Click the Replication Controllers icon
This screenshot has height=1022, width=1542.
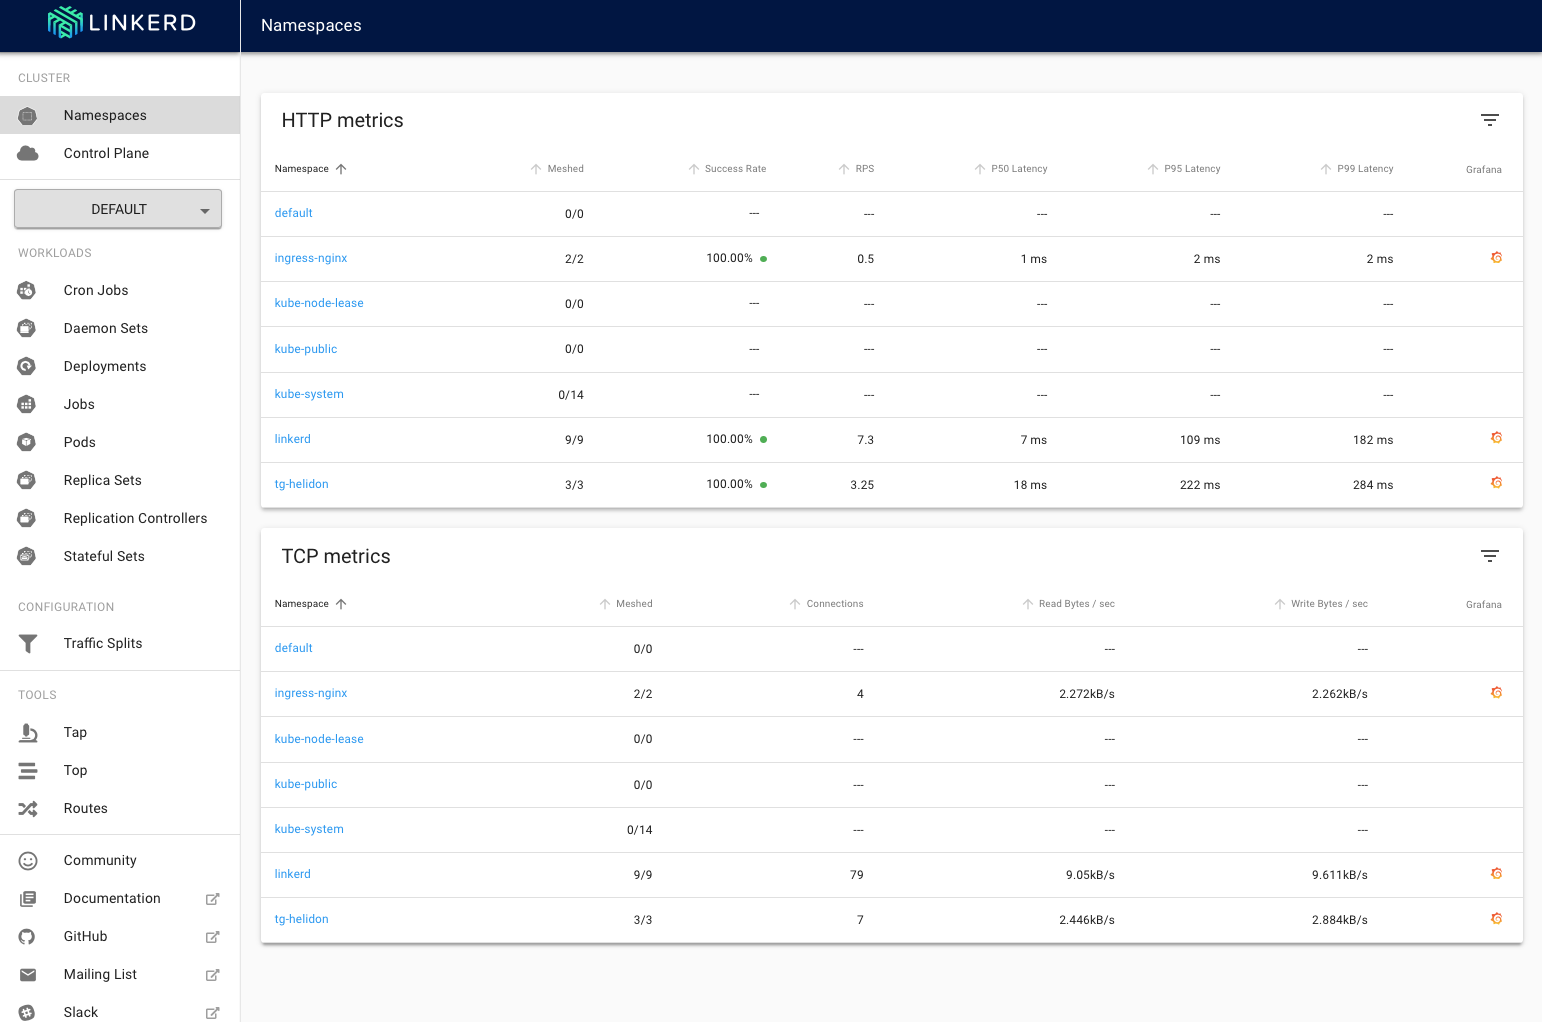27,519
